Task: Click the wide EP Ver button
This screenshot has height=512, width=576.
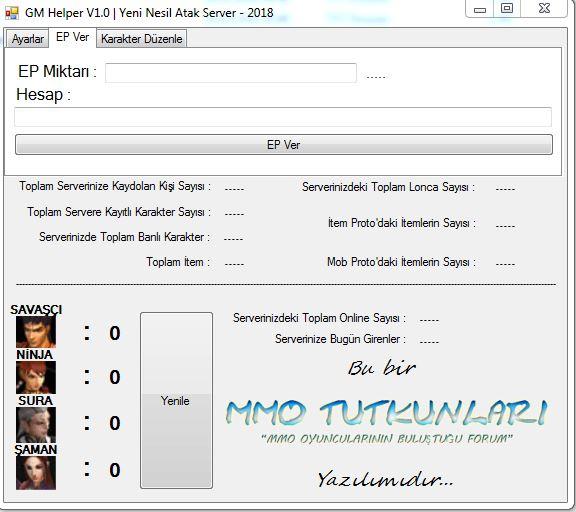Action: (x=284, y=144)
